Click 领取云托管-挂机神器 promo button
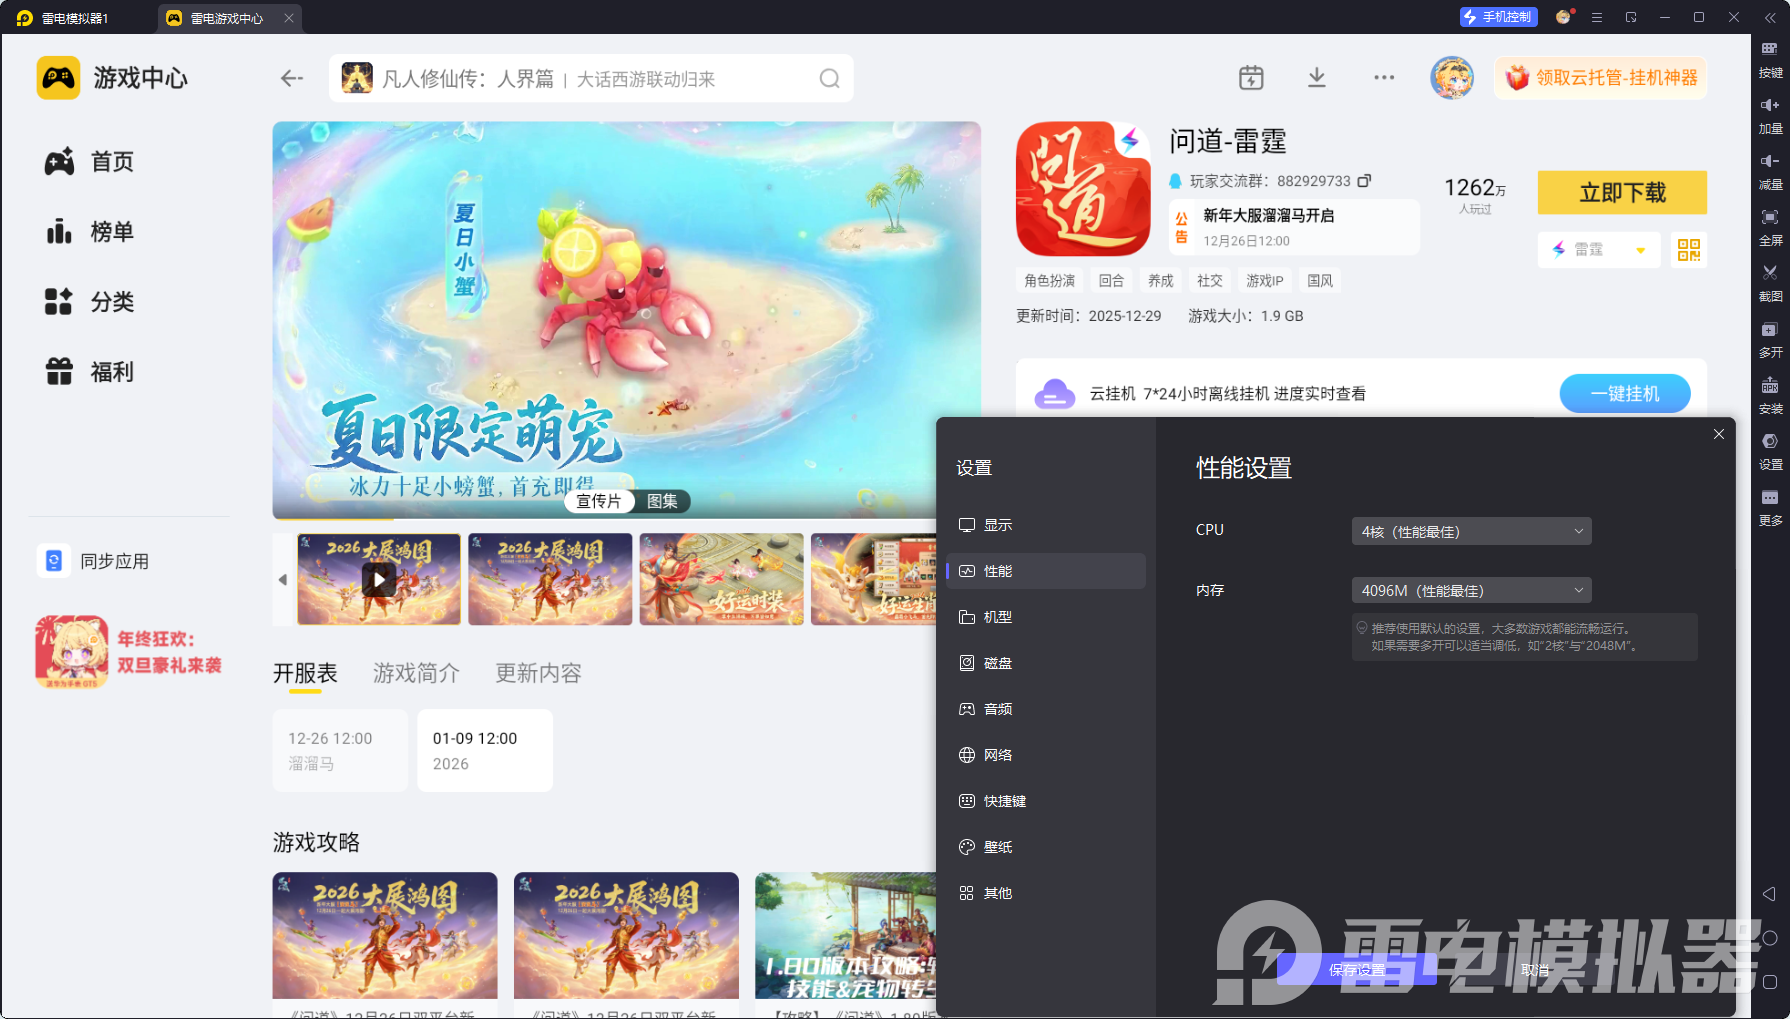 [1602, 78]
